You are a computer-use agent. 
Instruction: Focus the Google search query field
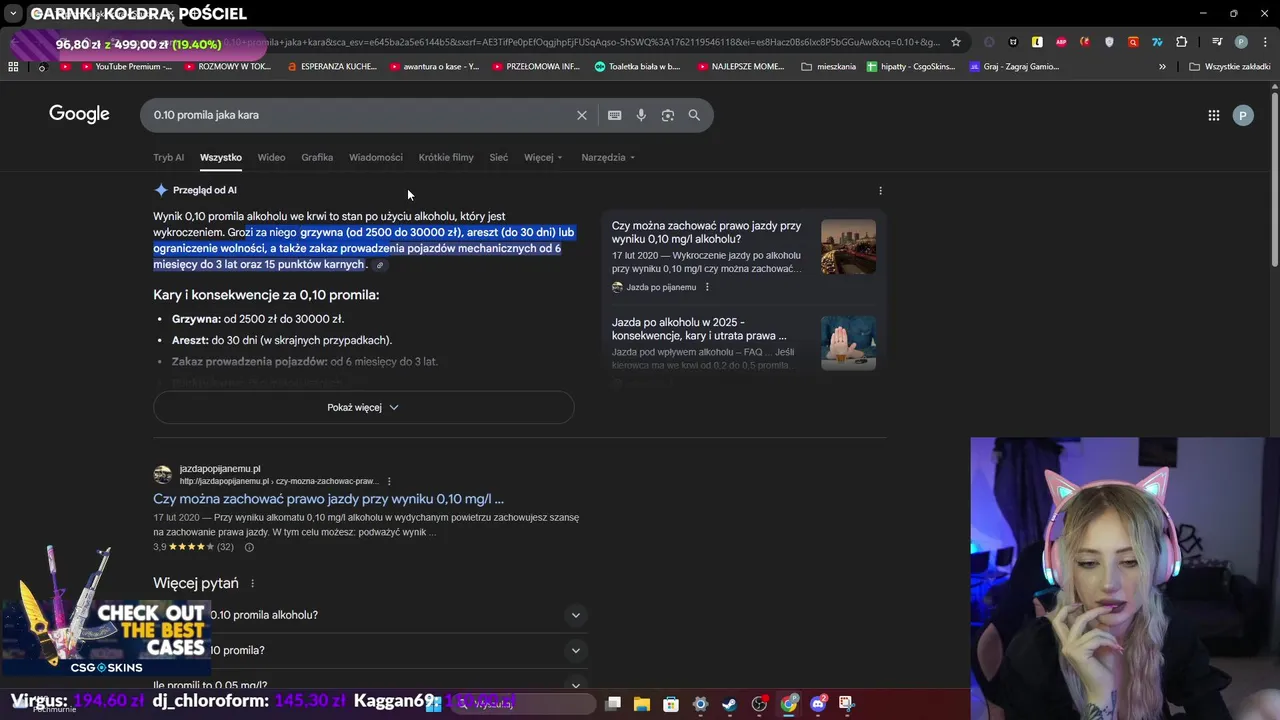(x=360, y=115)
